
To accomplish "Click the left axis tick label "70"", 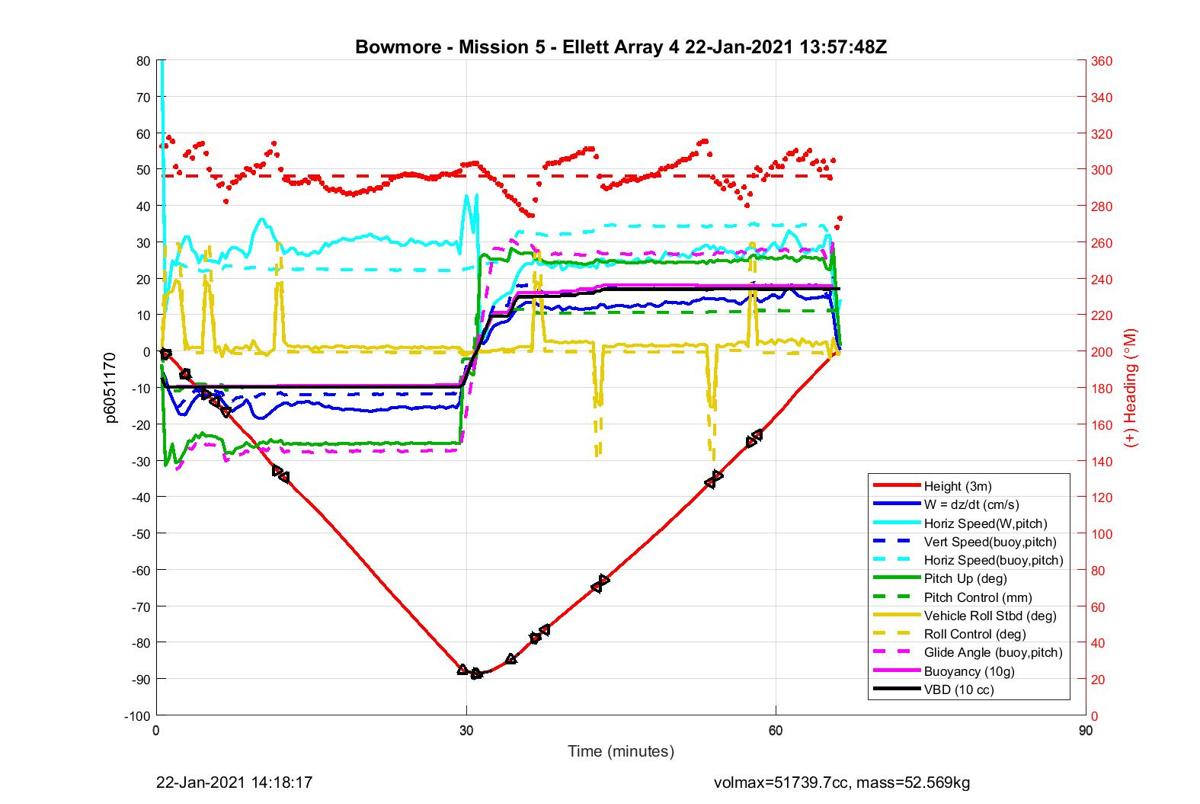I will tap(142, 98).
